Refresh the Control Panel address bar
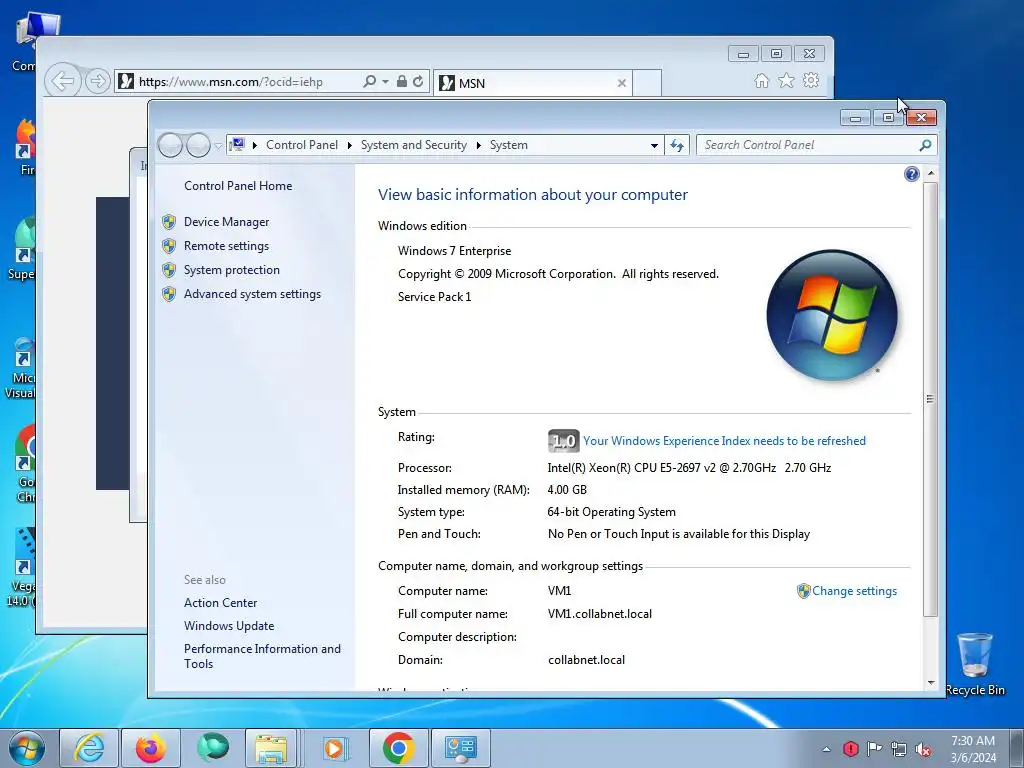Screen dimensions: 1024x768 click(x=677, y=145)
